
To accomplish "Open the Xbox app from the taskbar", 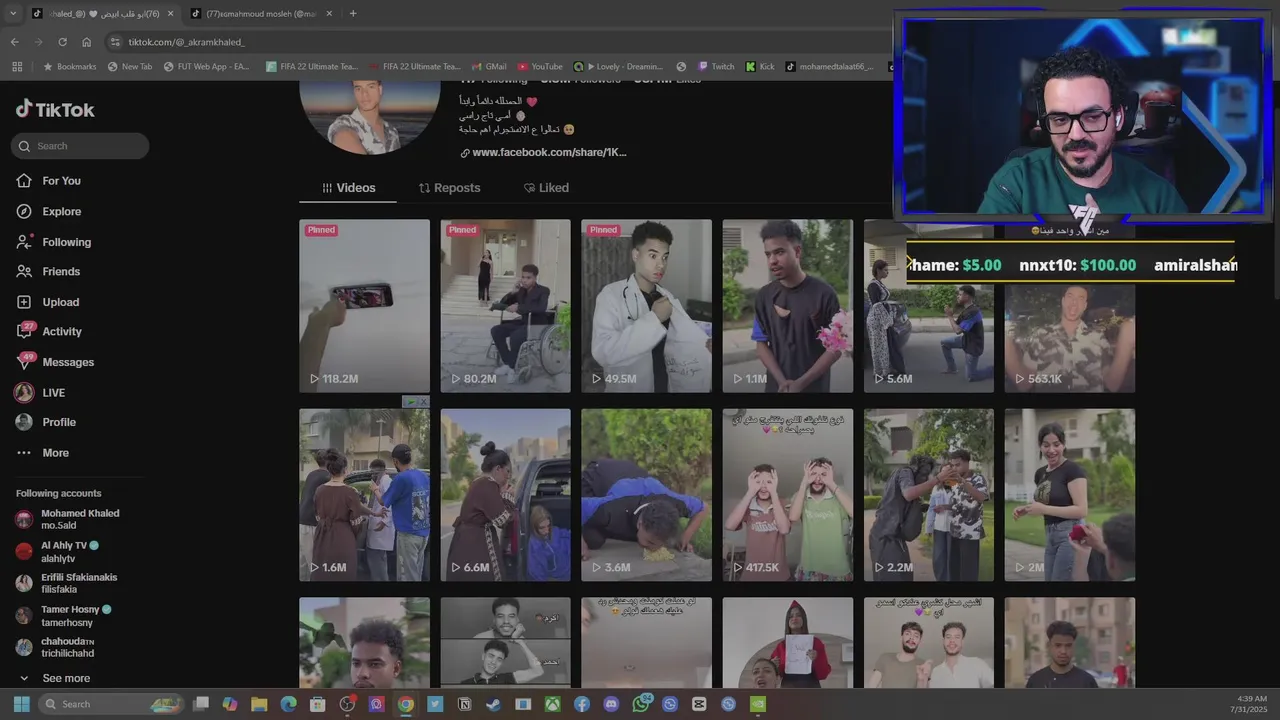I will point(552,704).
